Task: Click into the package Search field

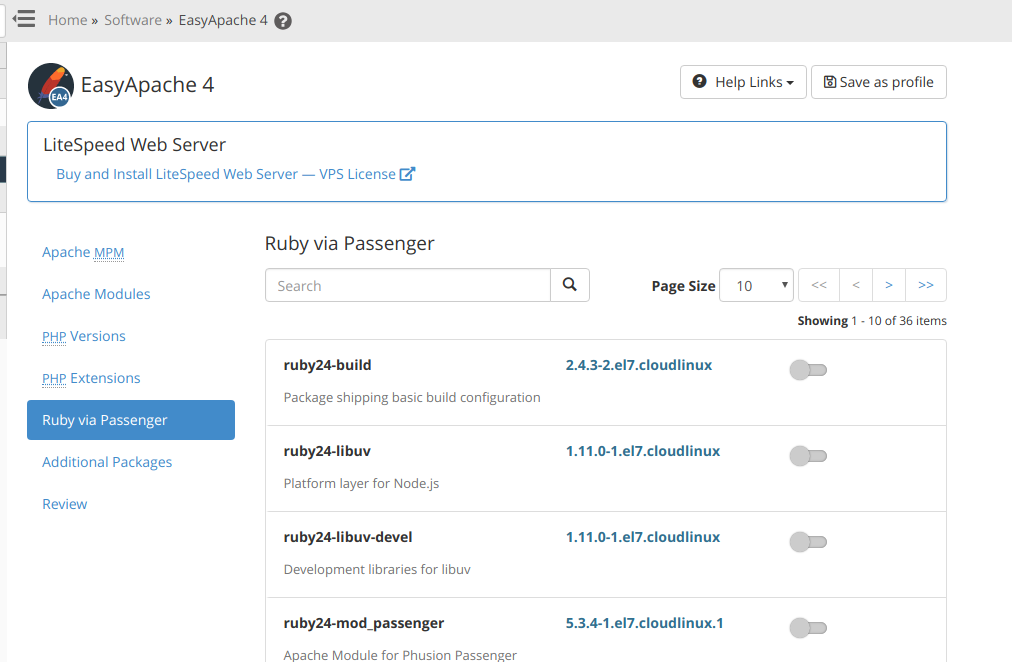Action: (x=408, y=285)
